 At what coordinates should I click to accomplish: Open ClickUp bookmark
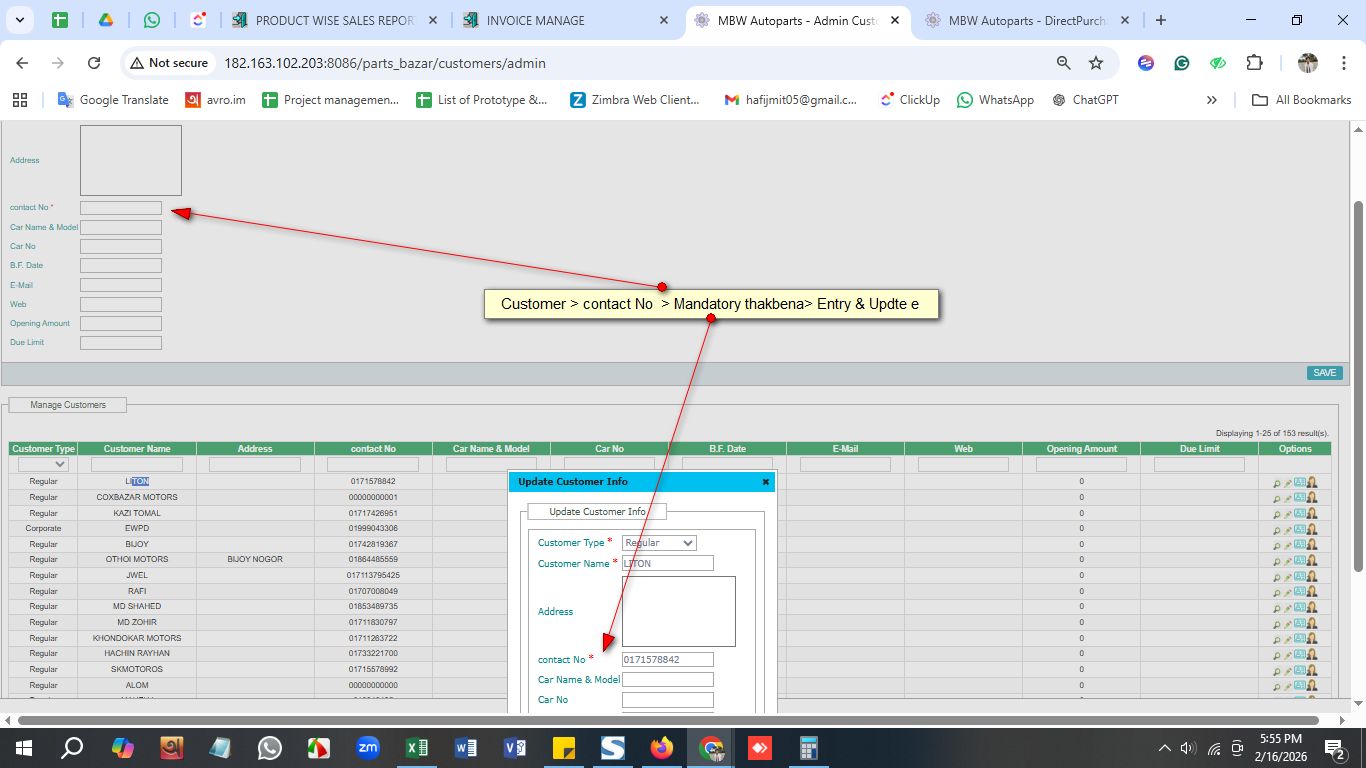click(909, 100)
